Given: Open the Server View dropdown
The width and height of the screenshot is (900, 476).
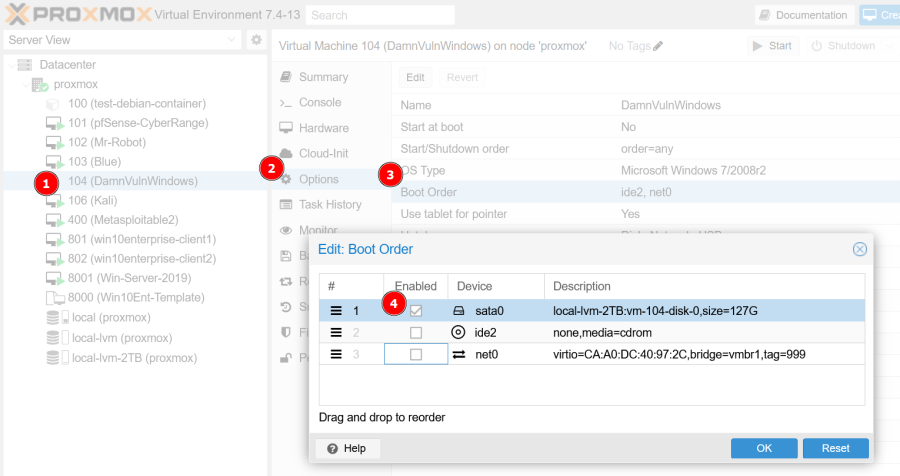Looking at the screenshot, I should pos(231,40).
